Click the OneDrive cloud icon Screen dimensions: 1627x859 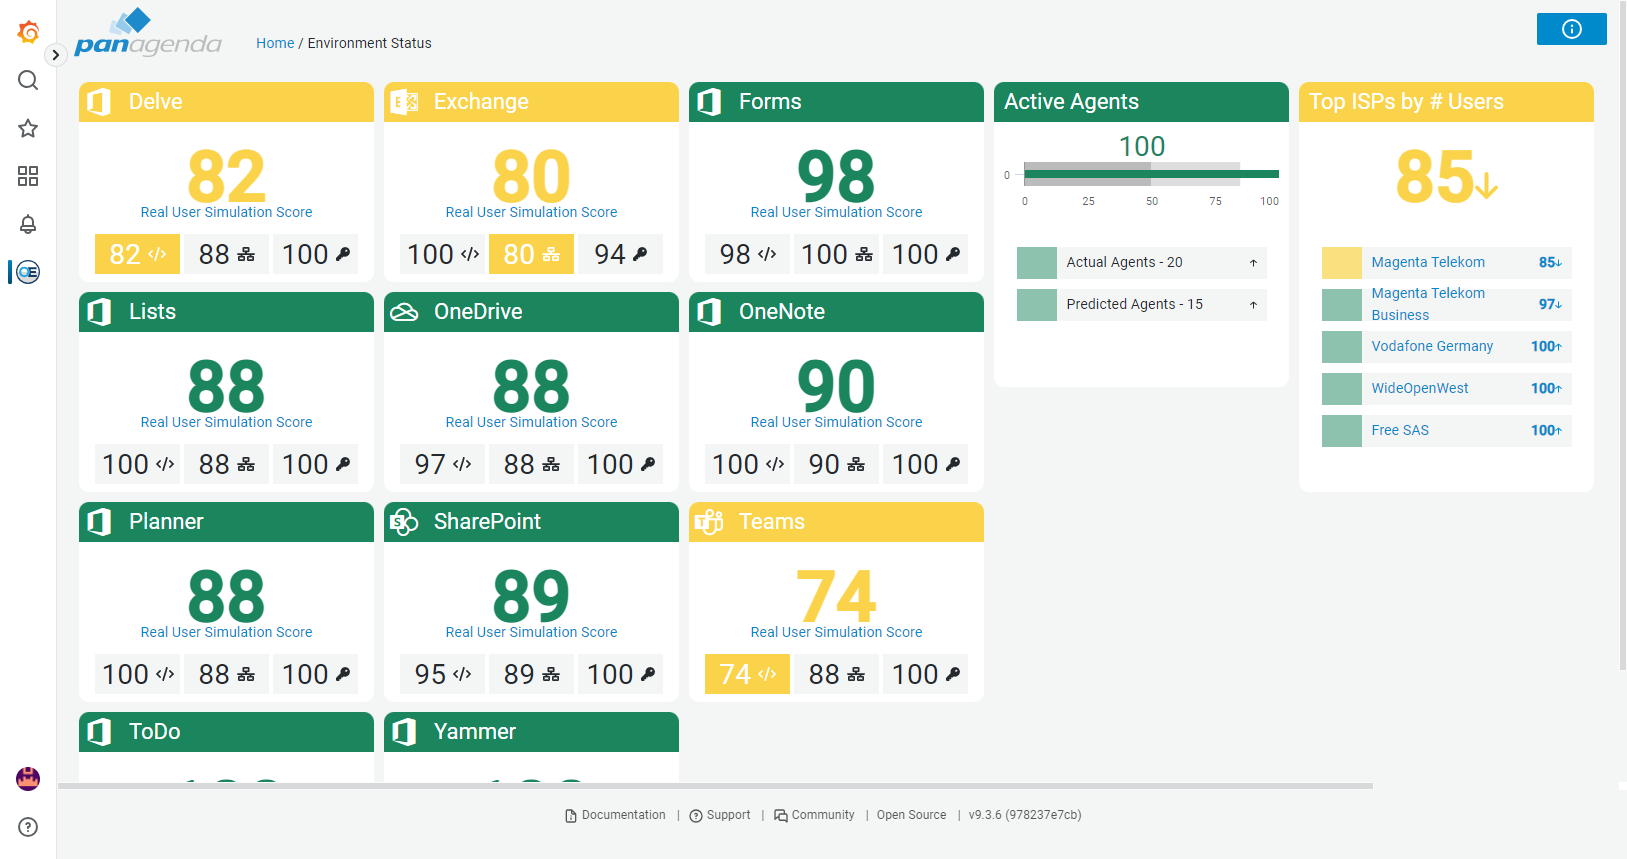point(404,312)
